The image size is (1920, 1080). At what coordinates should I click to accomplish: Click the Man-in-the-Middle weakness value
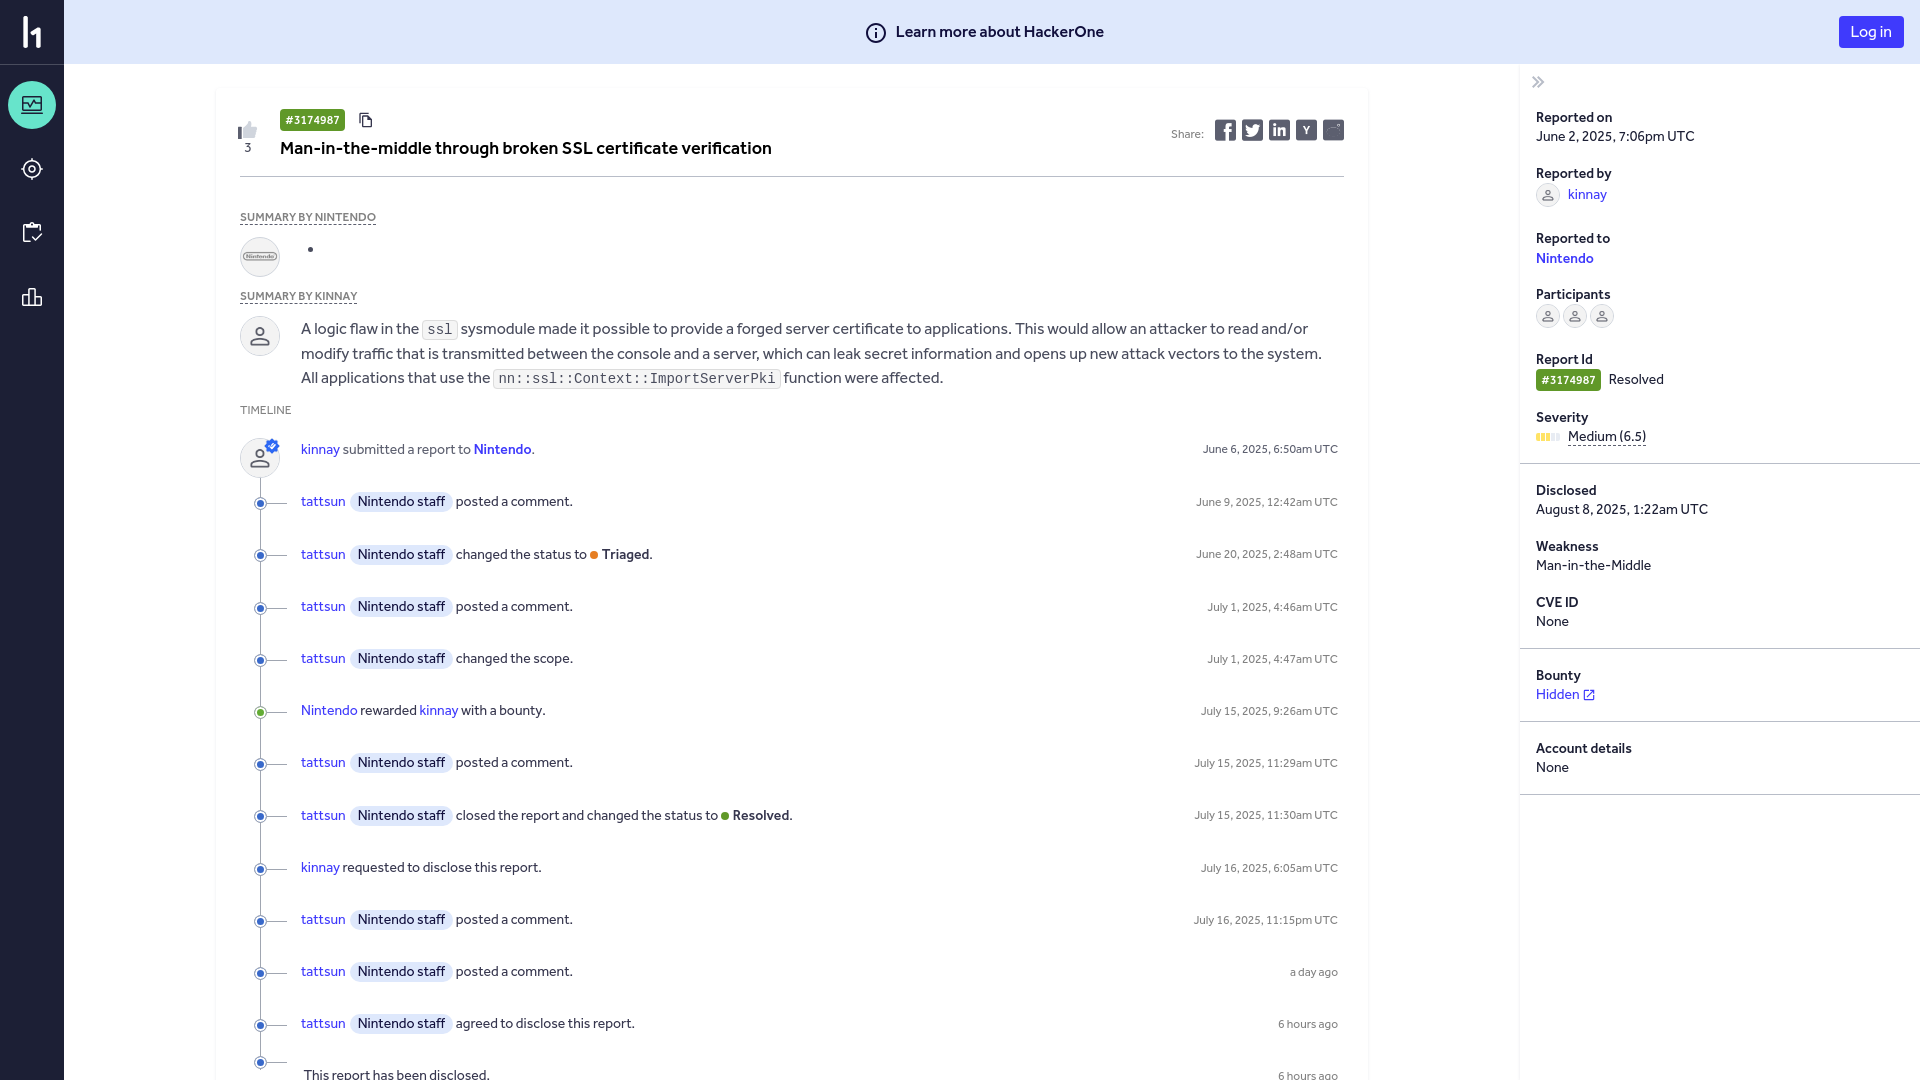(1593, 565)
